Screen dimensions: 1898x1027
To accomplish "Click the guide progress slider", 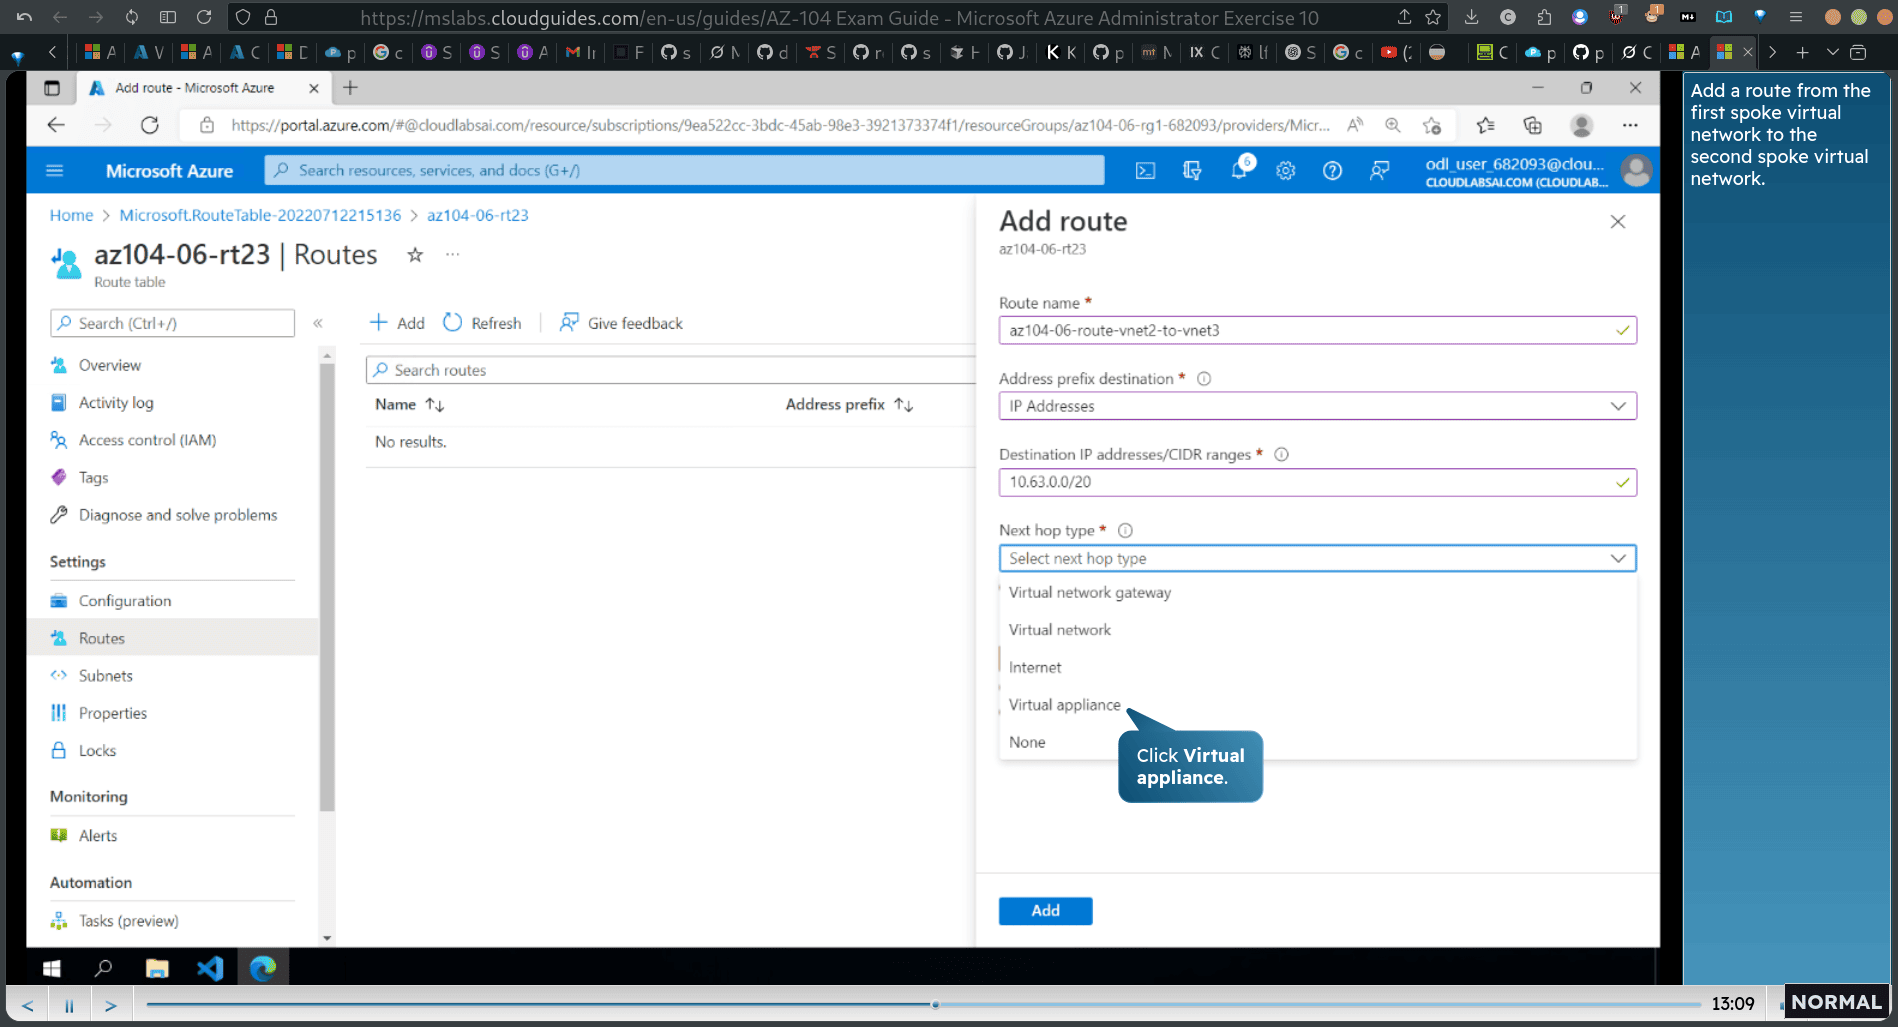I will [x=923, y=1004].
